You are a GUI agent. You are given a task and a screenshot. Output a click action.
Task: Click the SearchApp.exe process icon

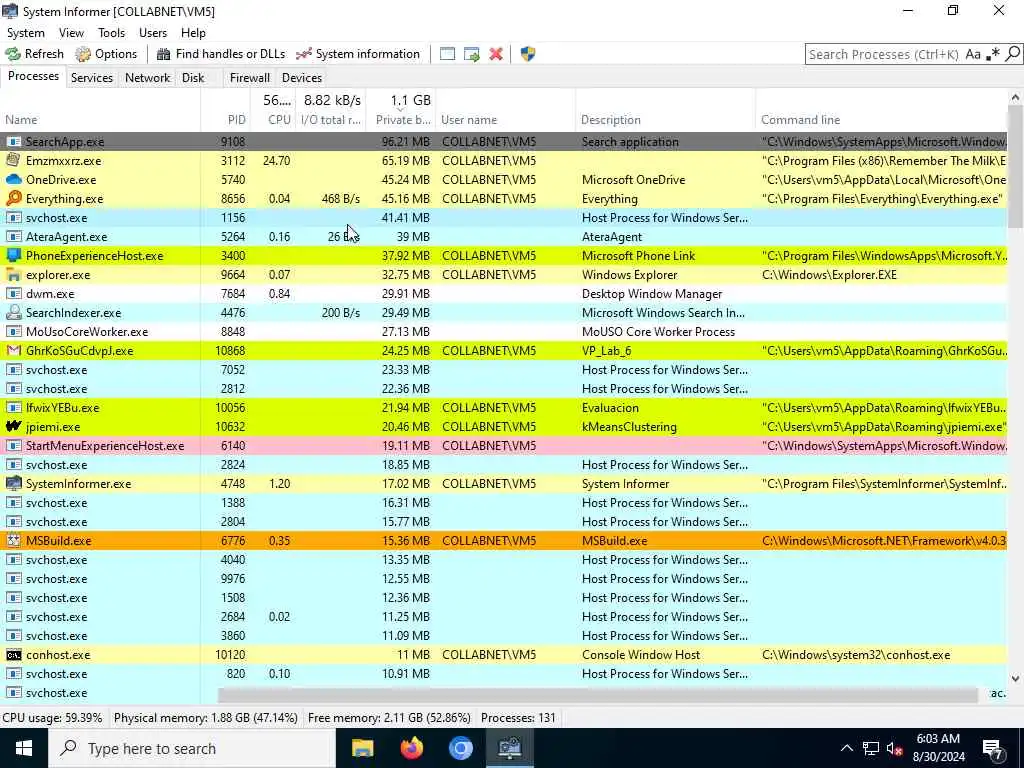tap(13, 142)
